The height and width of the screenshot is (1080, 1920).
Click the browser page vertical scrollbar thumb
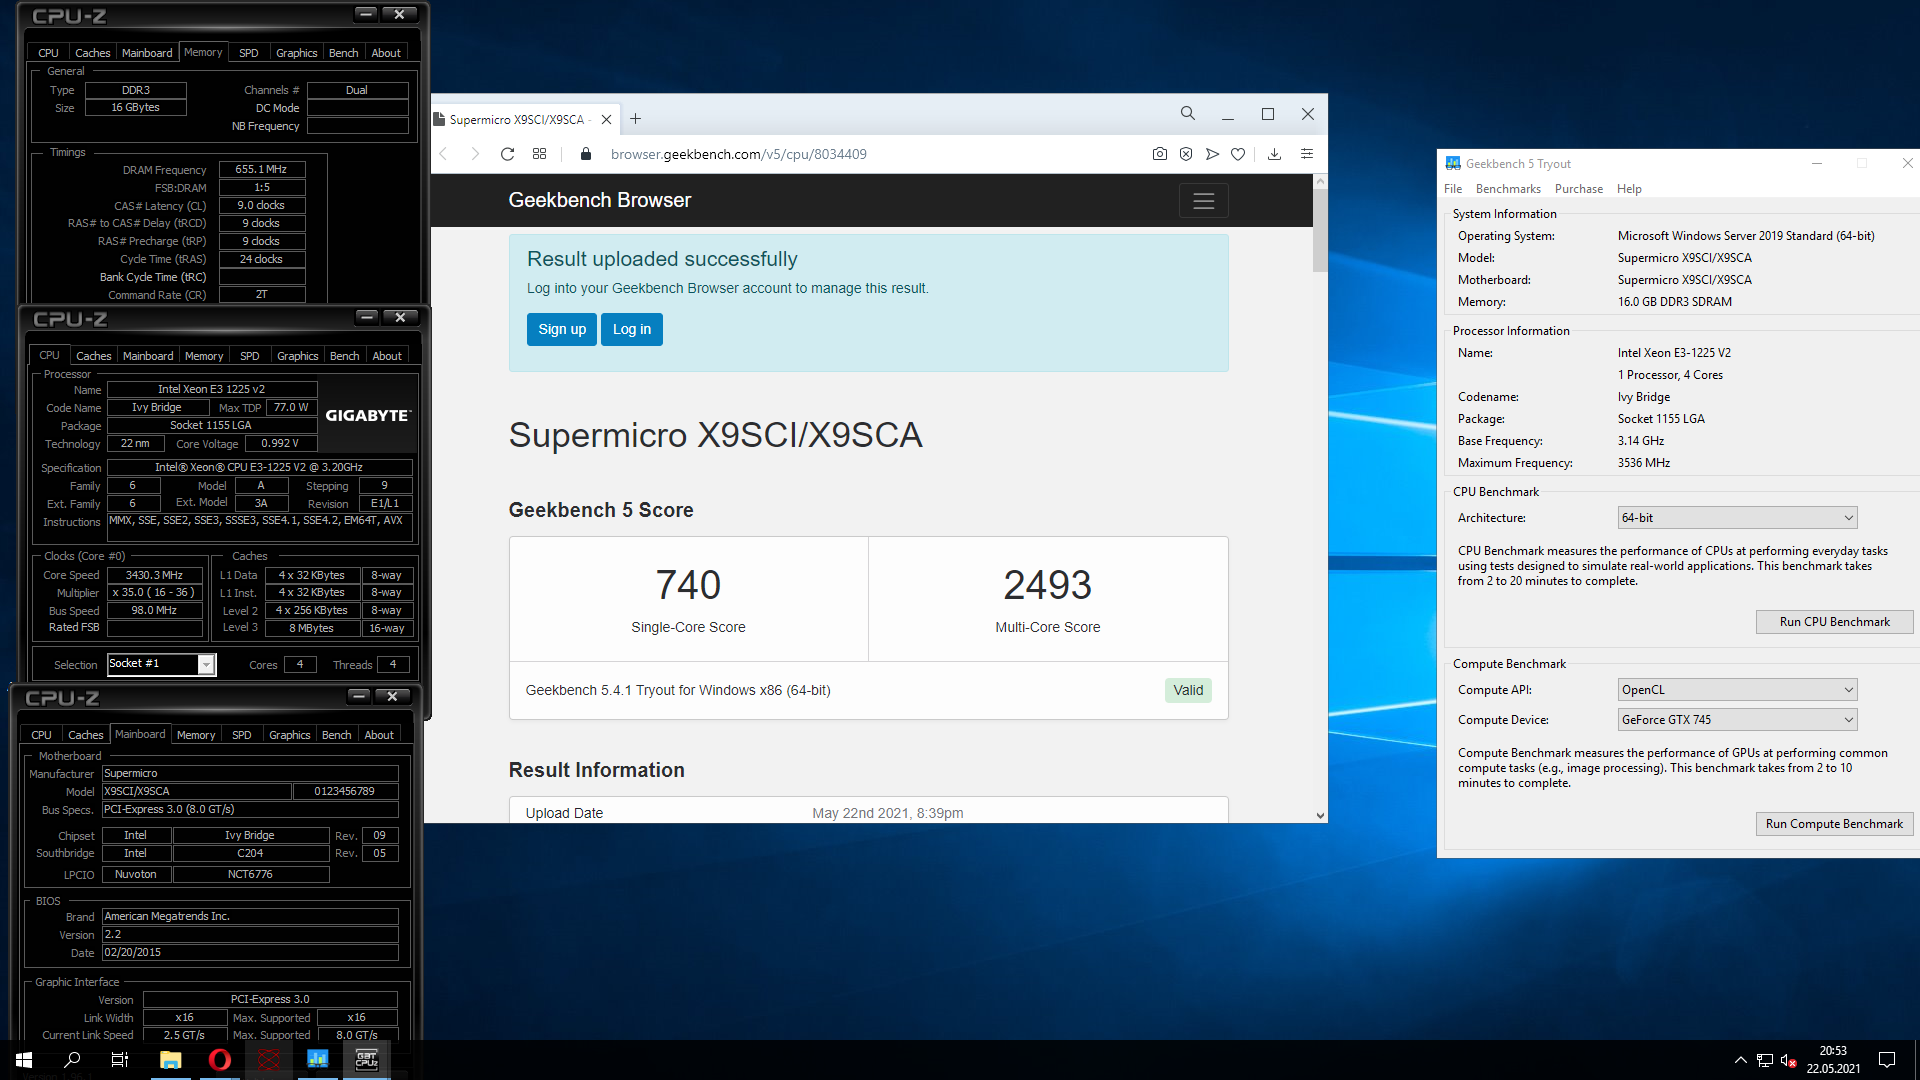tap(1320, 230)
